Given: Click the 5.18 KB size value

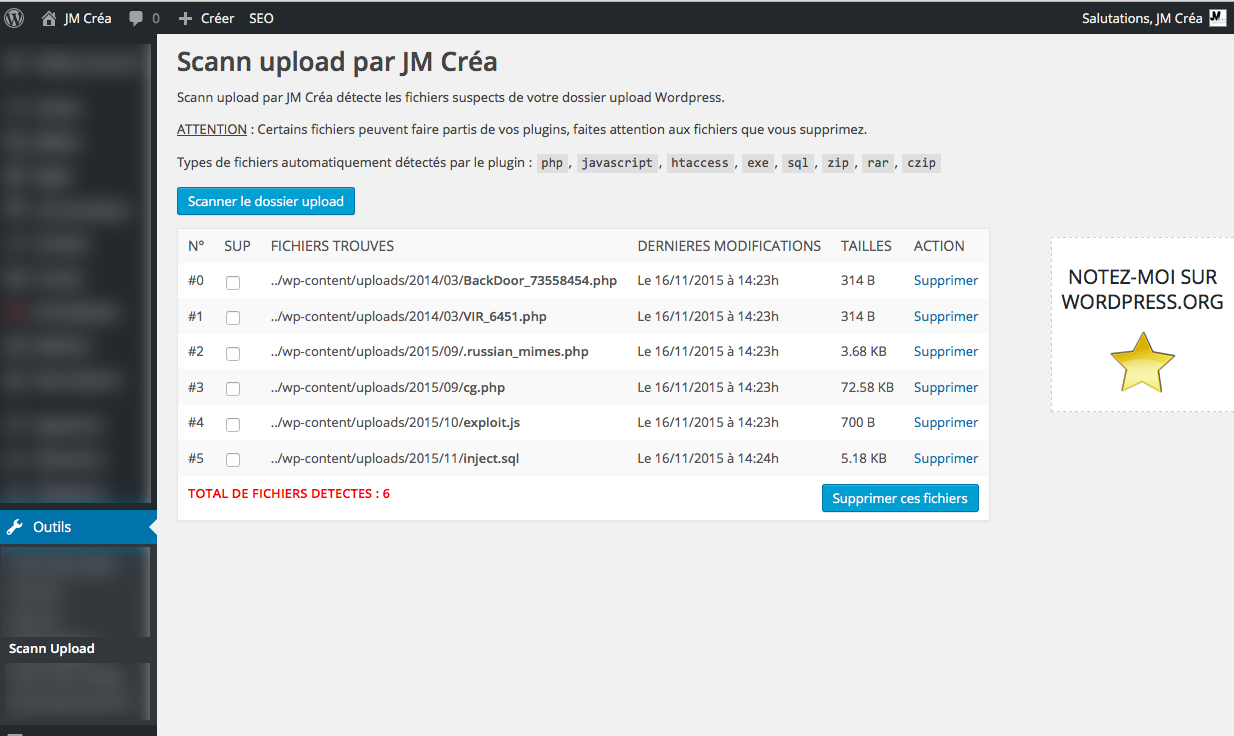Looking at the screenshot, I should point(863,458).
